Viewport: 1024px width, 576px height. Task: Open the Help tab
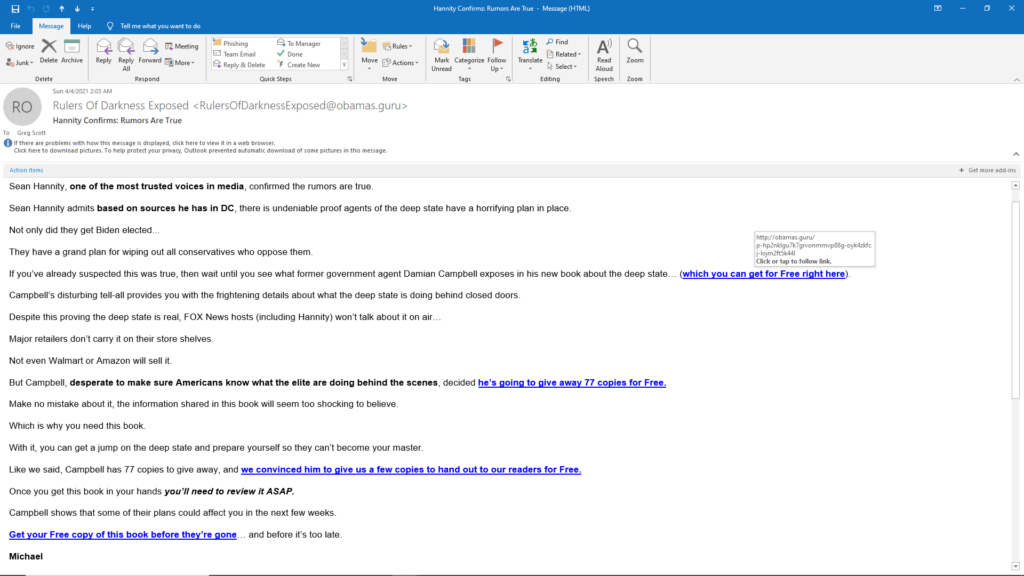[x=84, y=26]
